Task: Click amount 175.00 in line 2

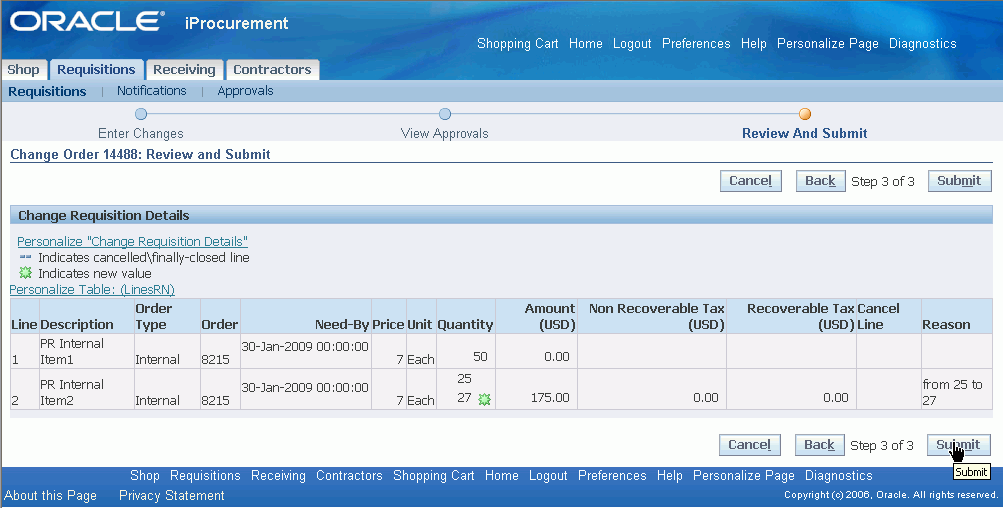Action: pos(550,397)
